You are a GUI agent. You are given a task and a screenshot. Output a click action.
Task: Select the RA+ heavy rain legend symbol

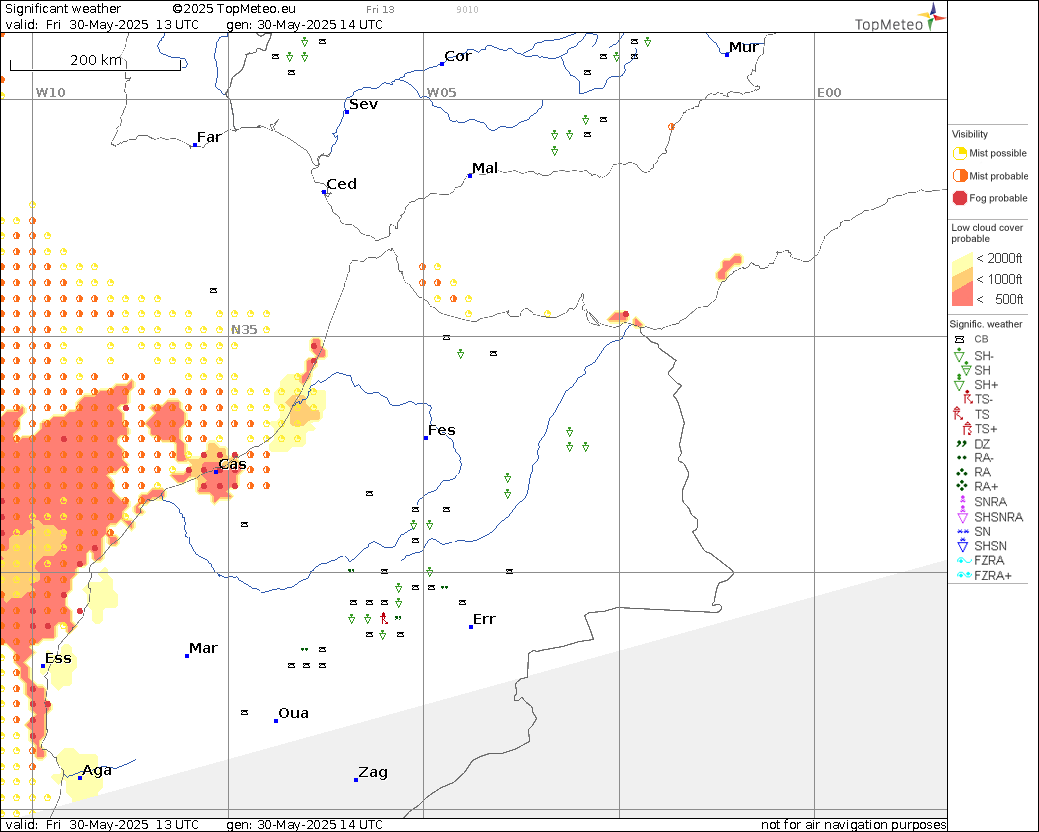pos(961,486)
